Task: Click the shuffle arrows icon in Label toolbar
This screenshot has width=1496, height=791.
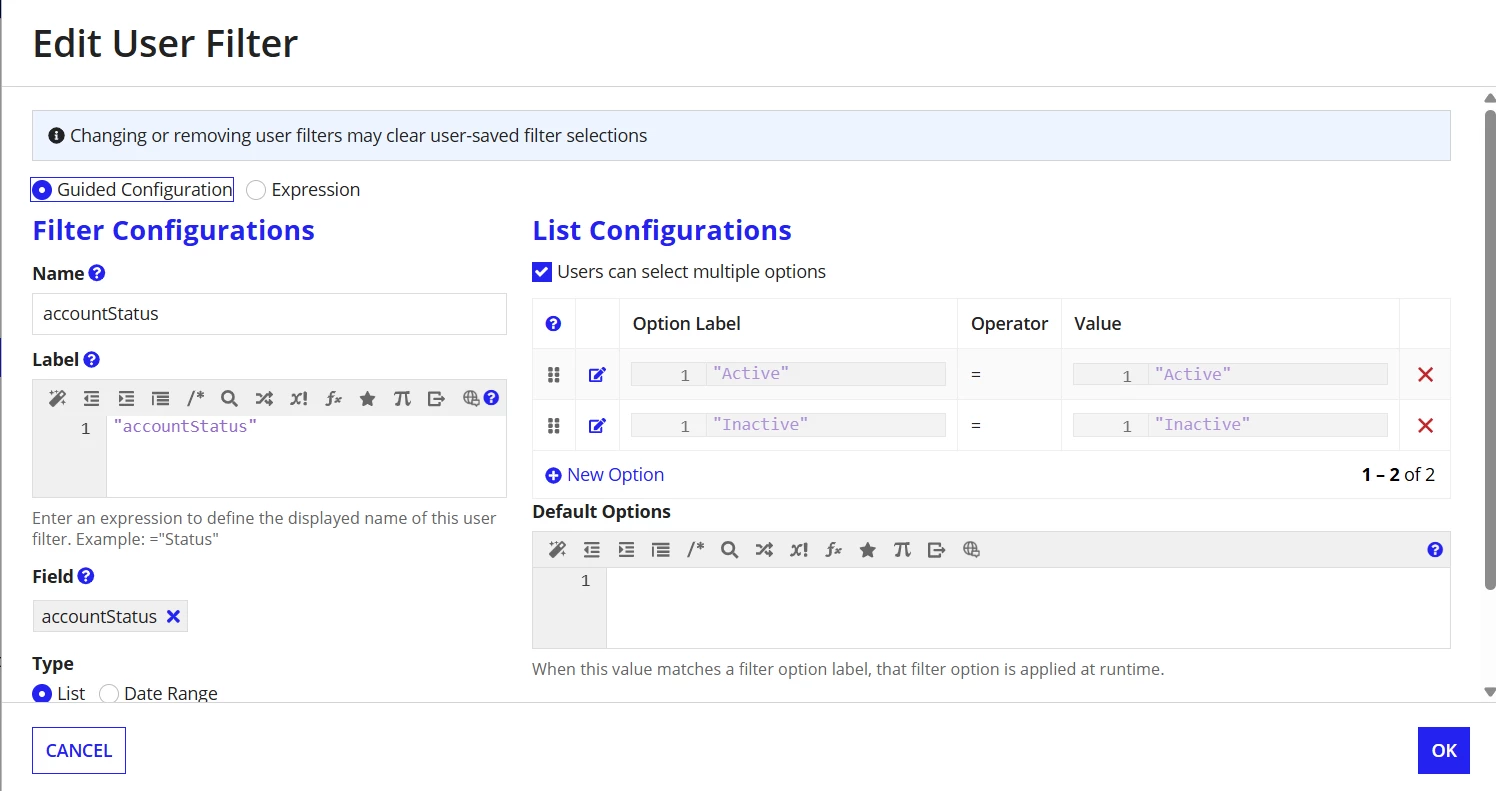Action: click(264, 398)
